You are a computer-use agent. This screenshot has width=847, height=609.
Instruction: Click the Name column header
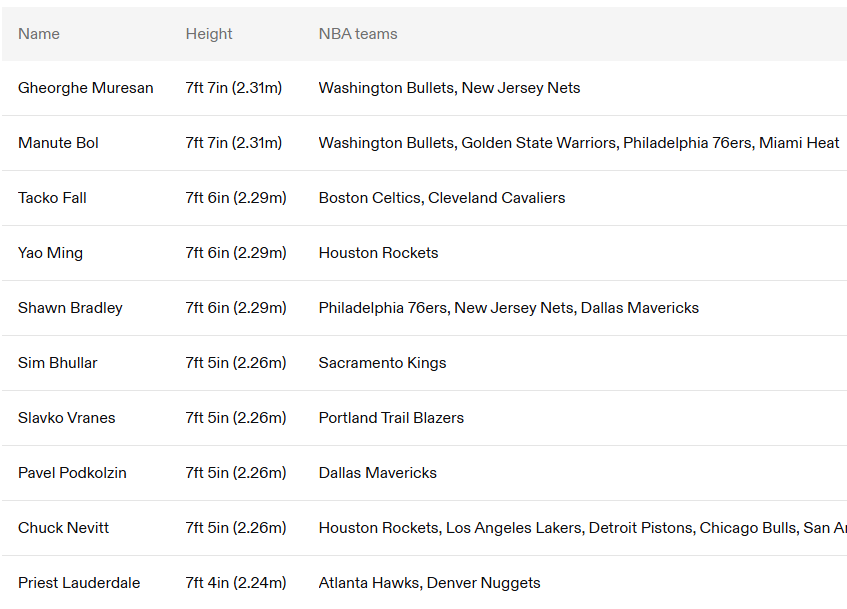point(39,34)
